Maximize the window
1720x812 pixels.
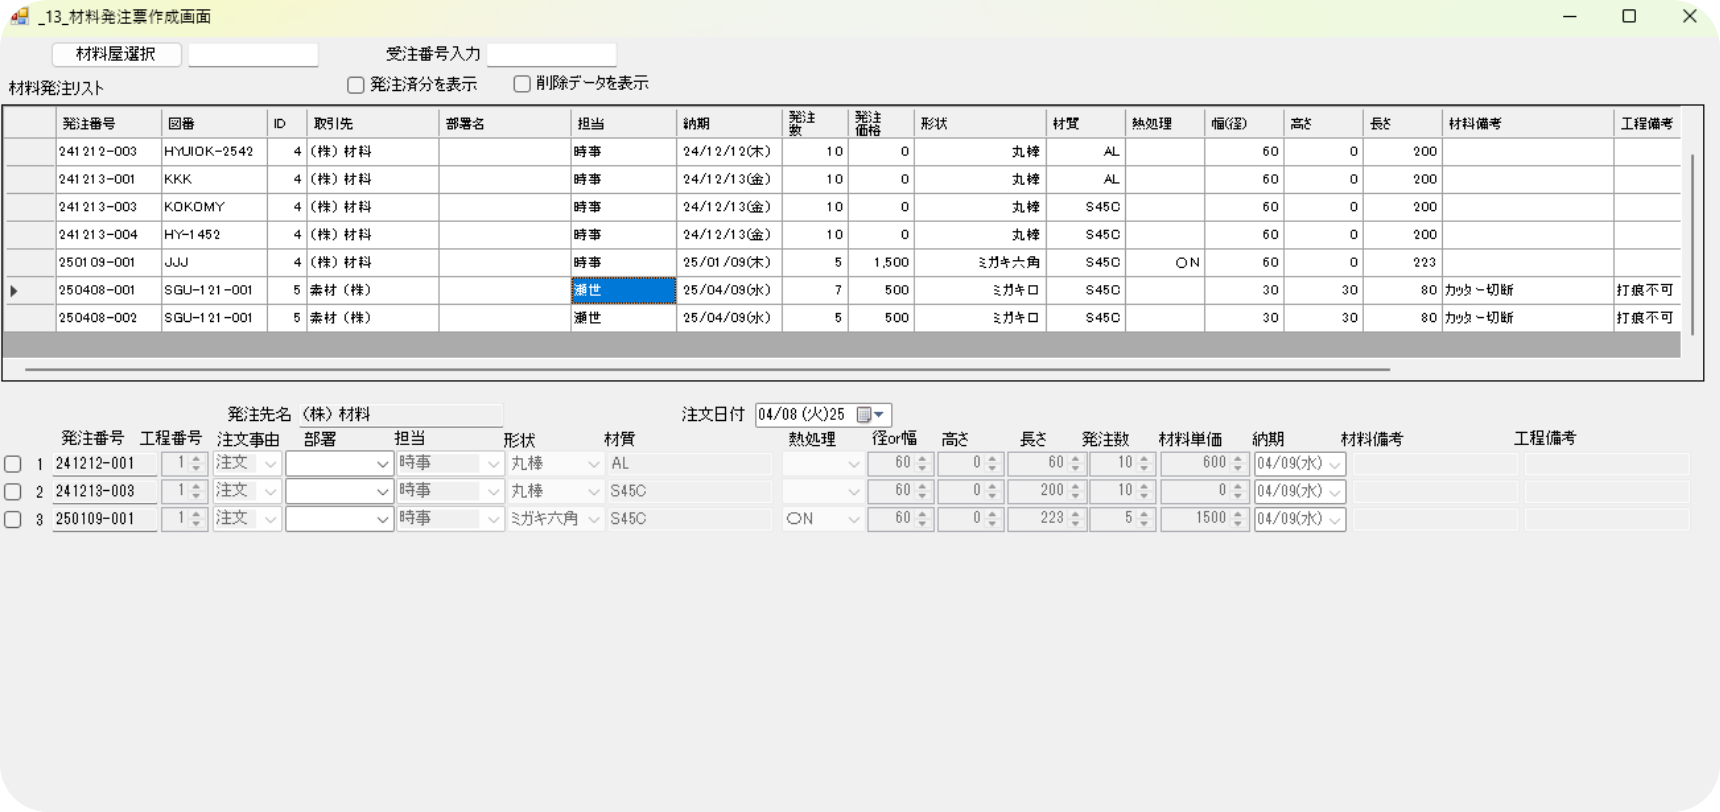(x=1629, y=17)
